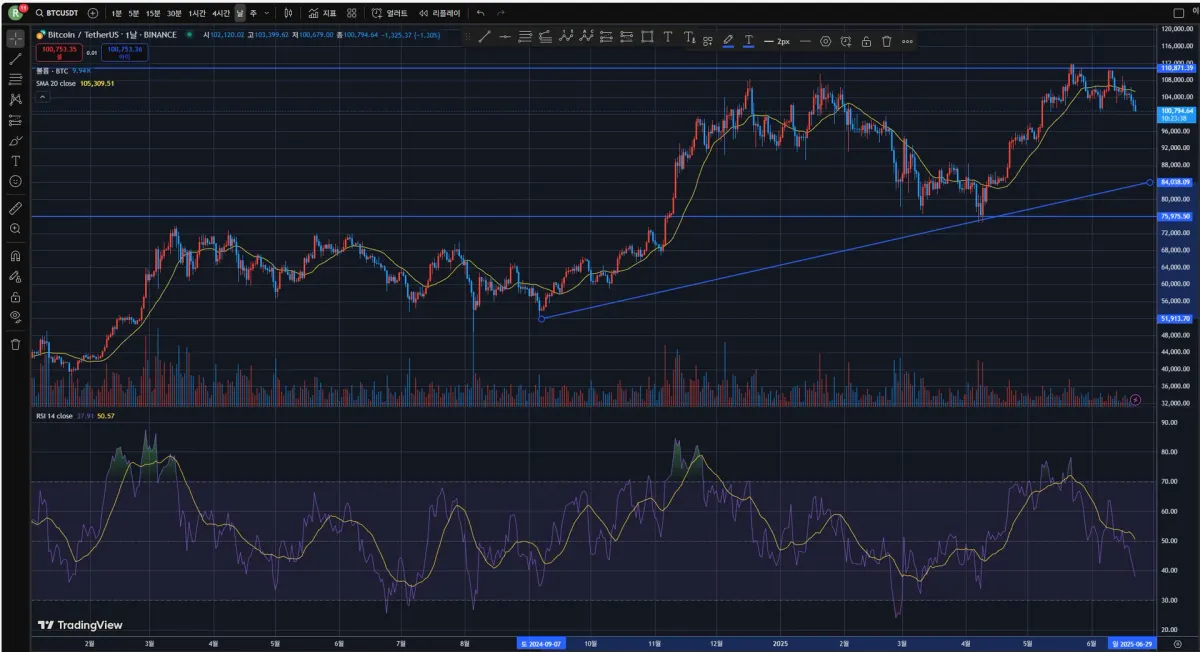Undo the last action
The width and height of the screenshot is (1200, 652).
(480, 13)
